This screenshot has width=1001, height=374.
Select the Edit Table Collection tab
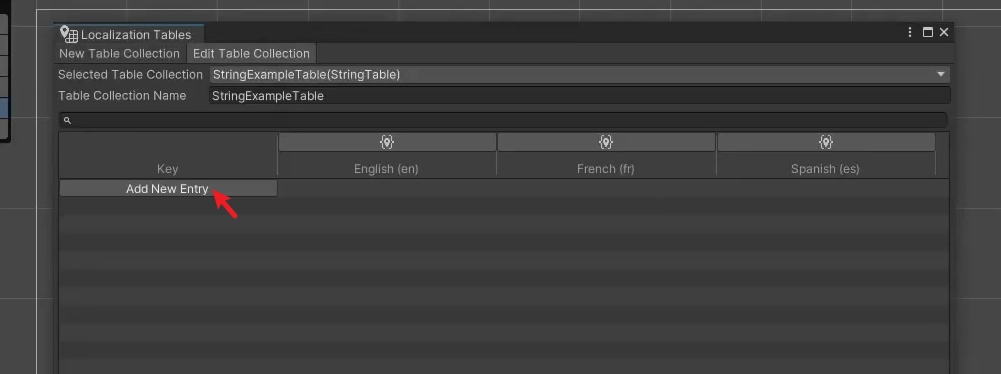coord(252,54)
